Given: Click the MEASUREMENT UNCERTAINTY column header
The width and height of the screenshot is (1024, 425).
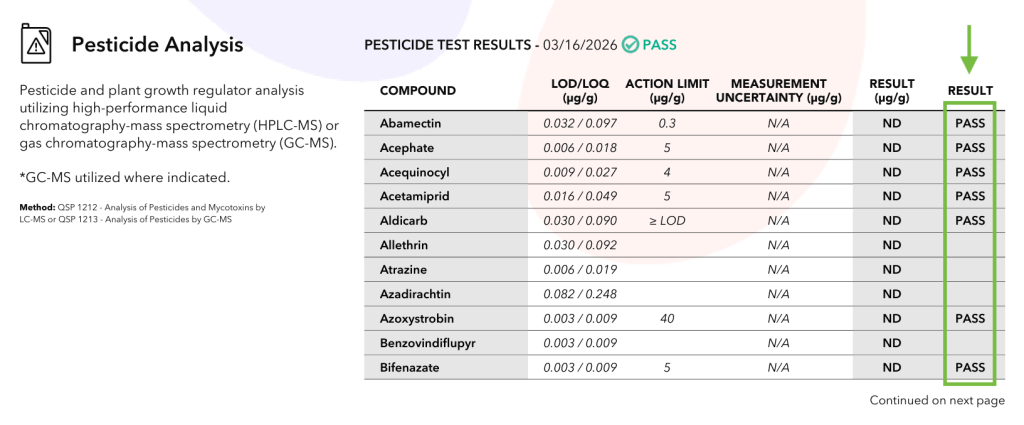Looking at the screenshot, I should [778, 91].
